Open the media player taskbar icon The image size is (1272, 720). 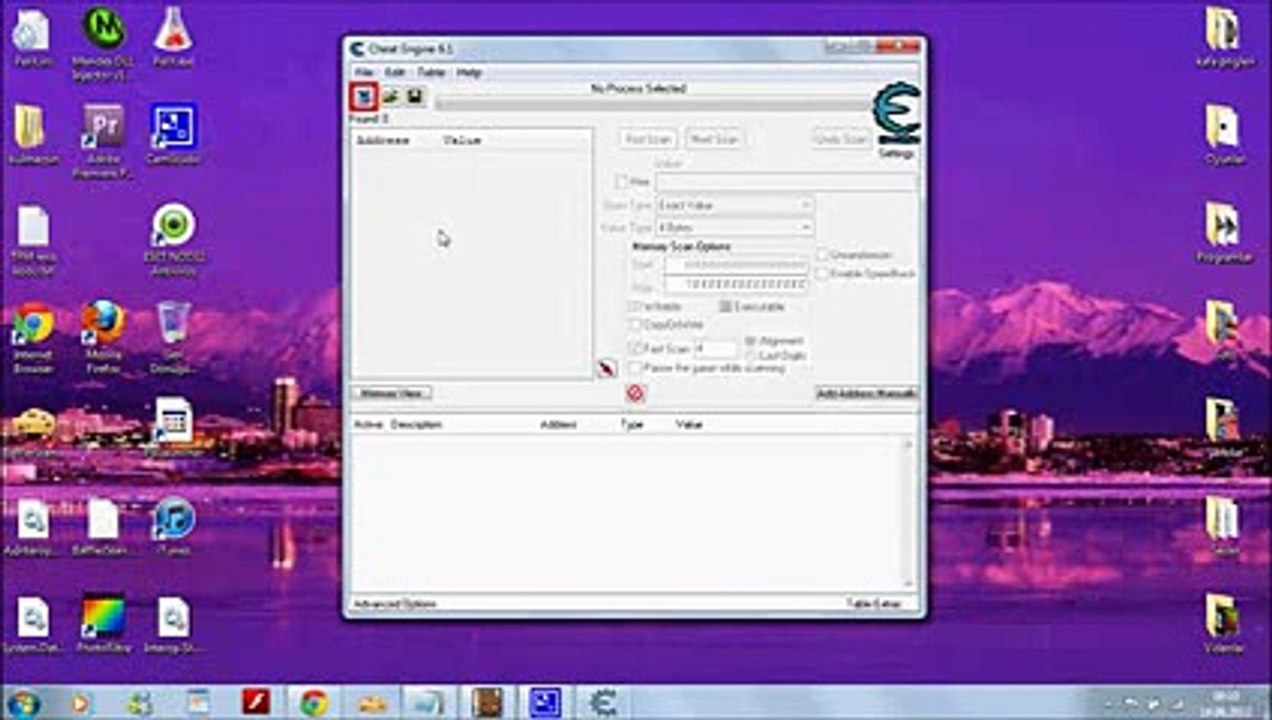(x=81, y=702)
